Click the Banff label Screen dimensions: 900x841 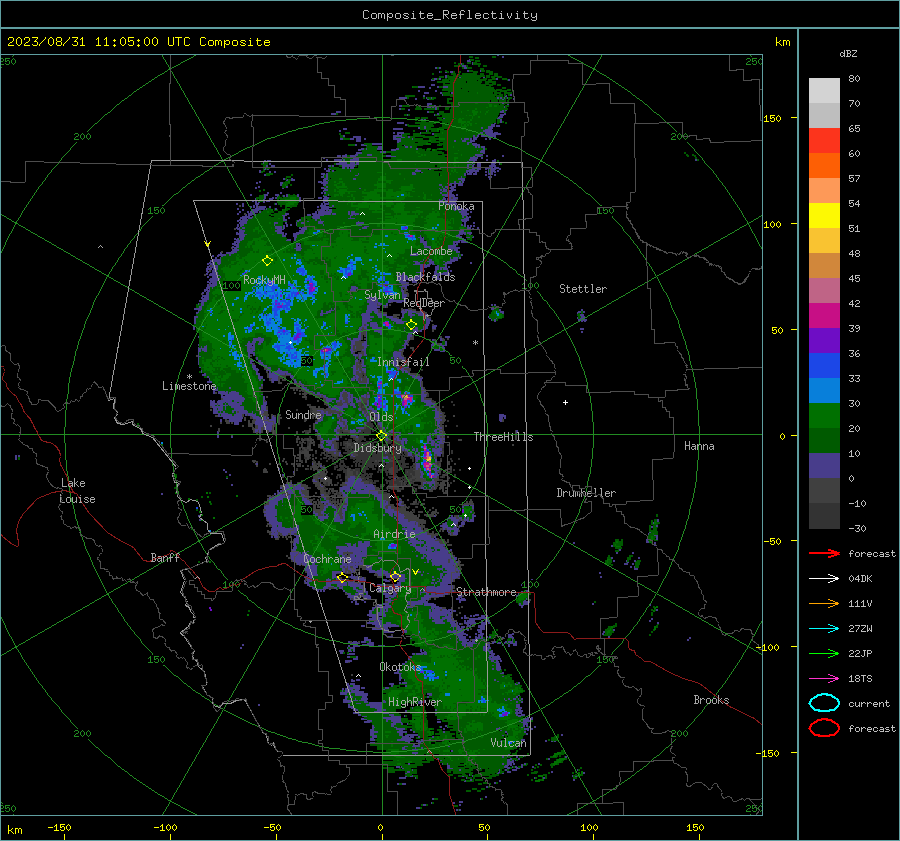click(165, 557)
